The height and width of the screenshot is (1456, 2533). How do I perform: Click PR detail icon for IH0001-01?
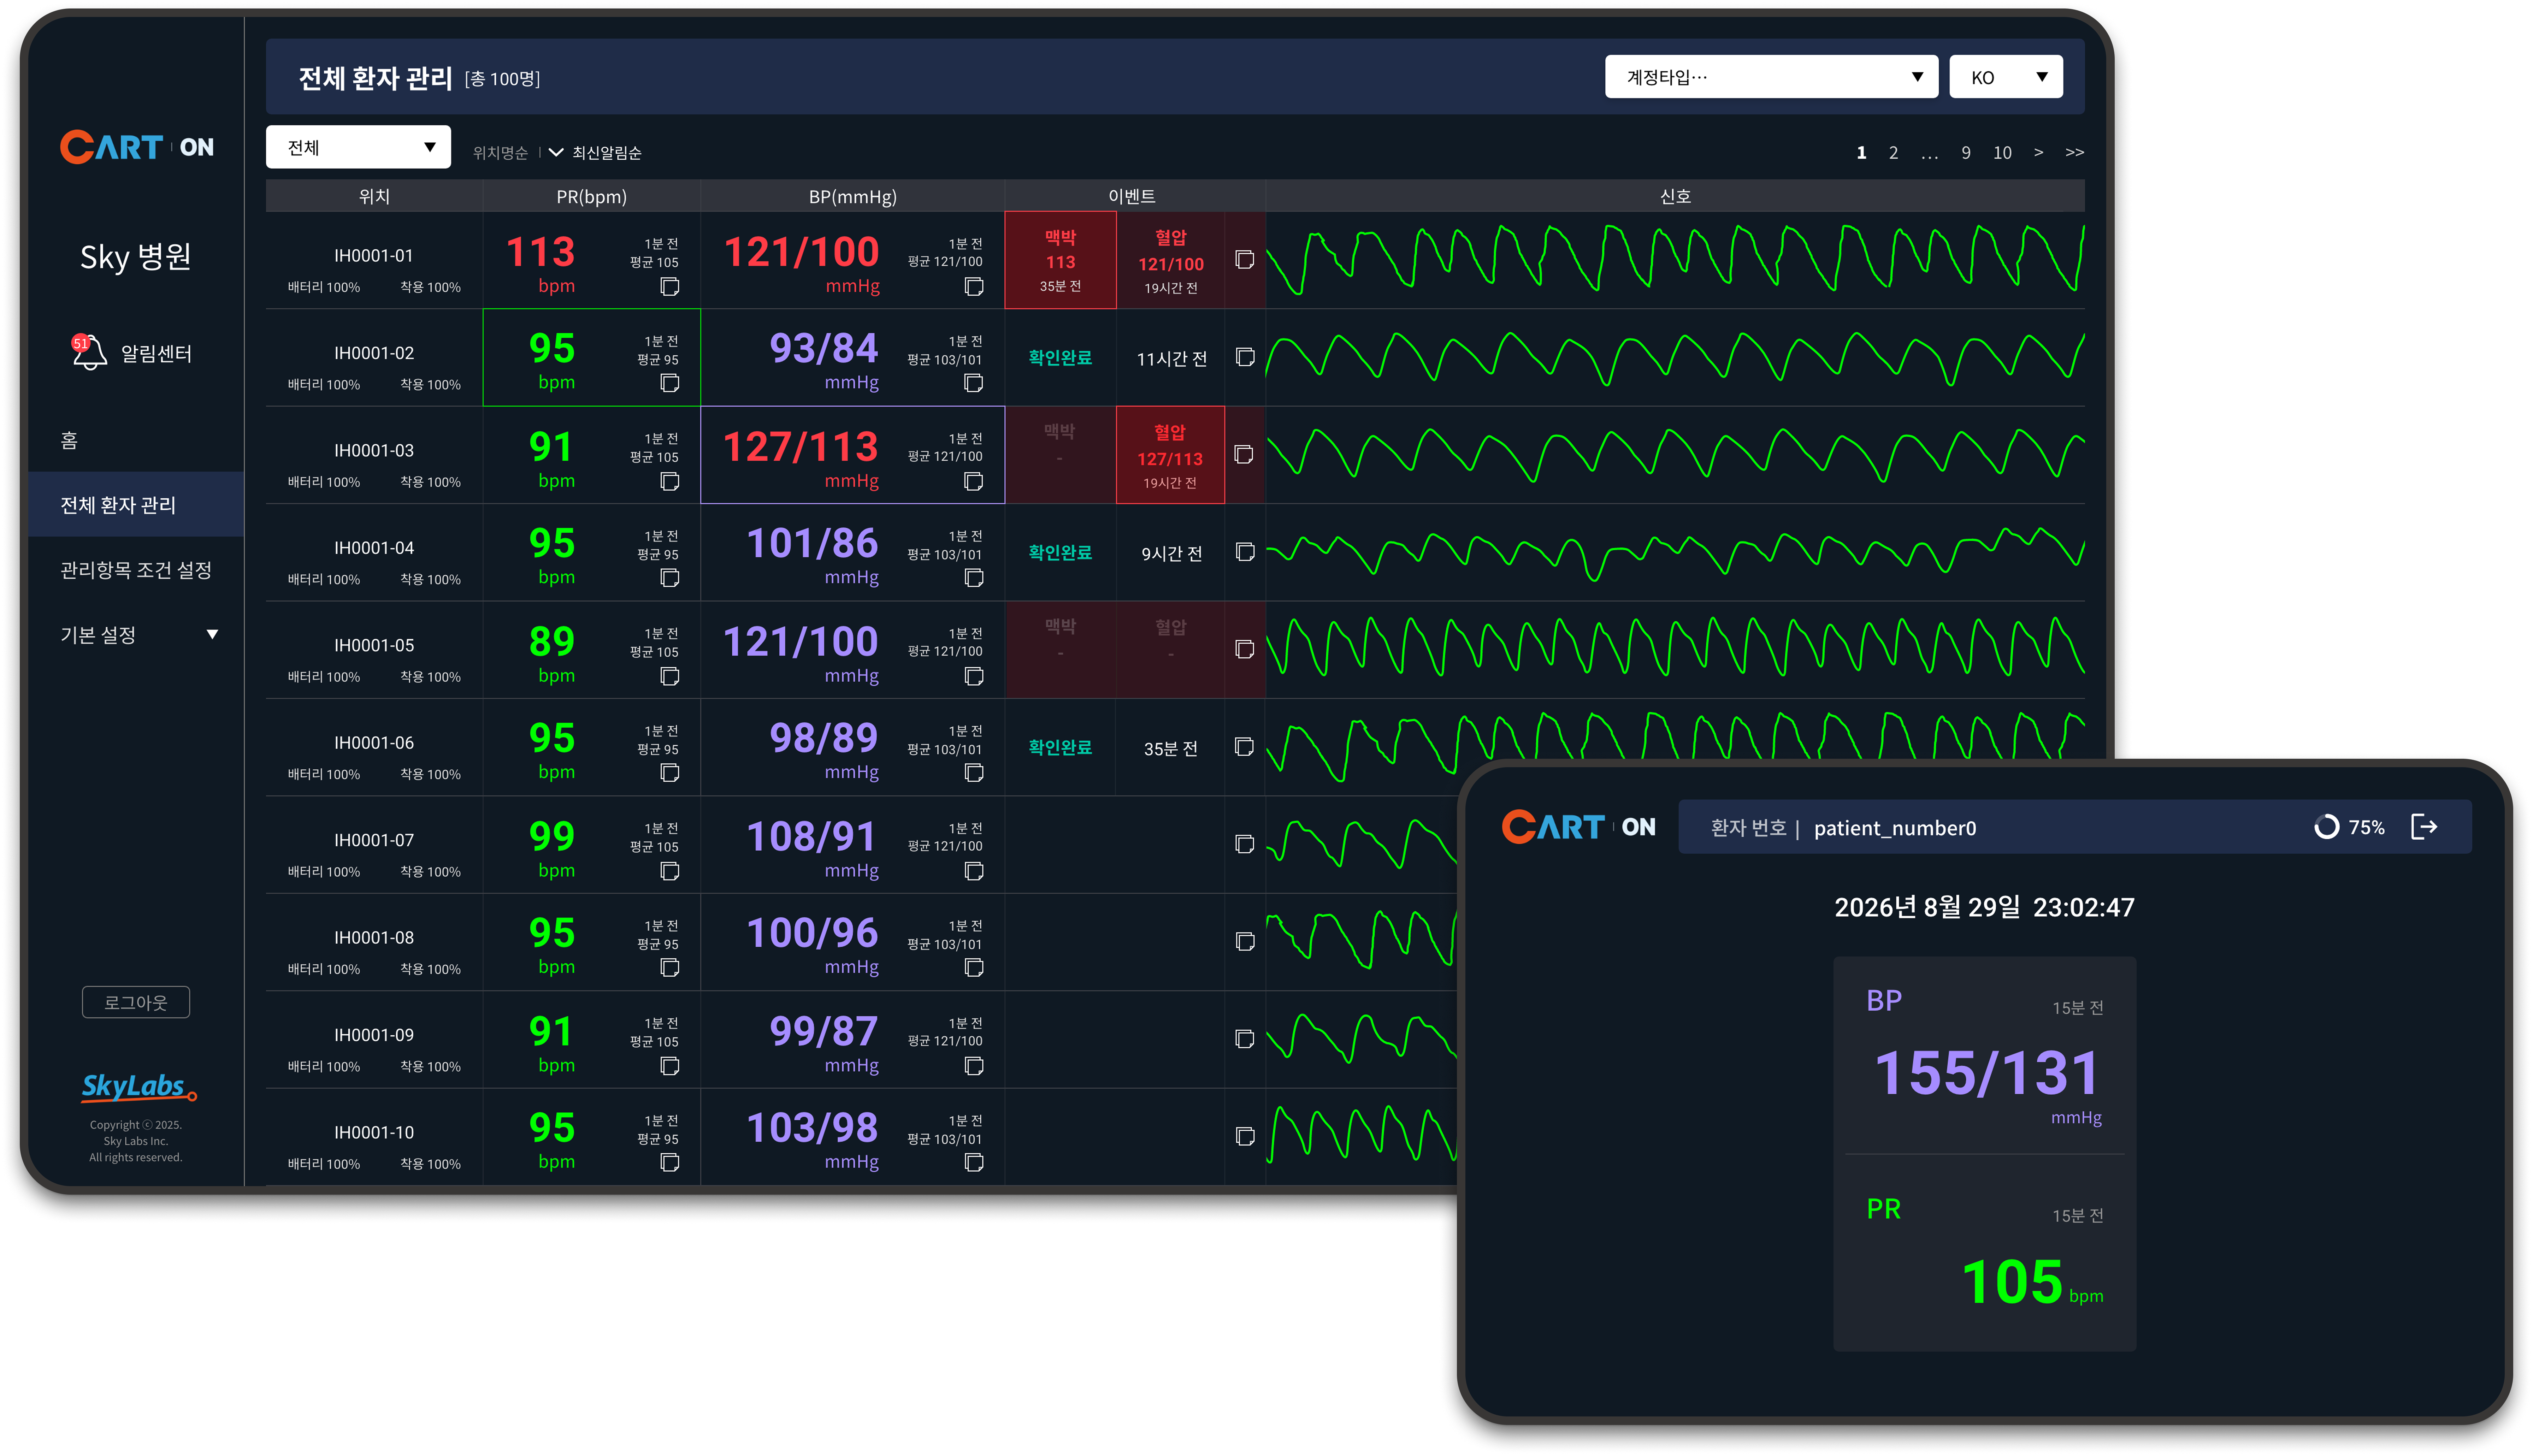click(x=670, y=287)
